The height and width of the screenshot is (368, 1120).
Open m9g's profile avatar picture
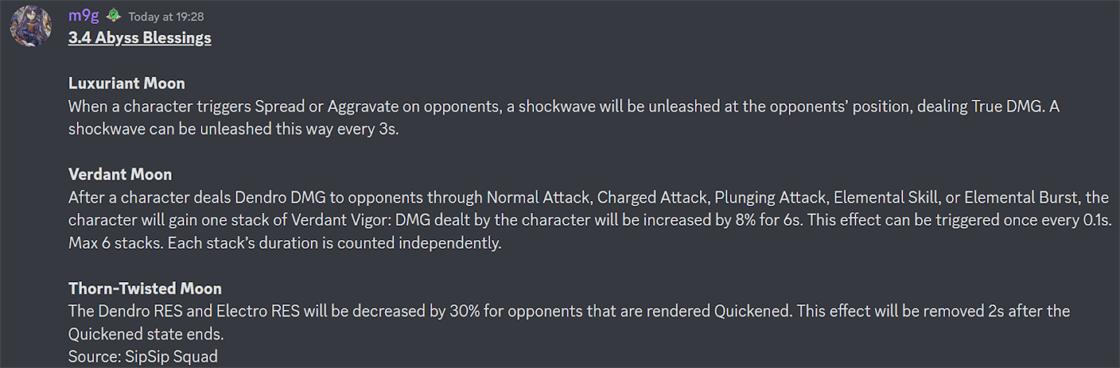coord(30,25)
